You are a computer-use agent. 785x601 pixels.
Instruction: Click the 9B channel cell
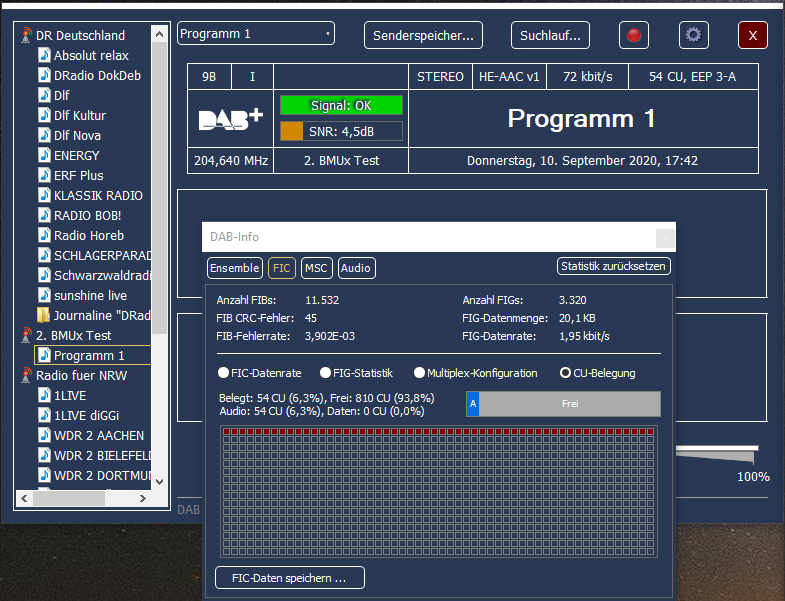pyautogui.click(x=209, y=77)
